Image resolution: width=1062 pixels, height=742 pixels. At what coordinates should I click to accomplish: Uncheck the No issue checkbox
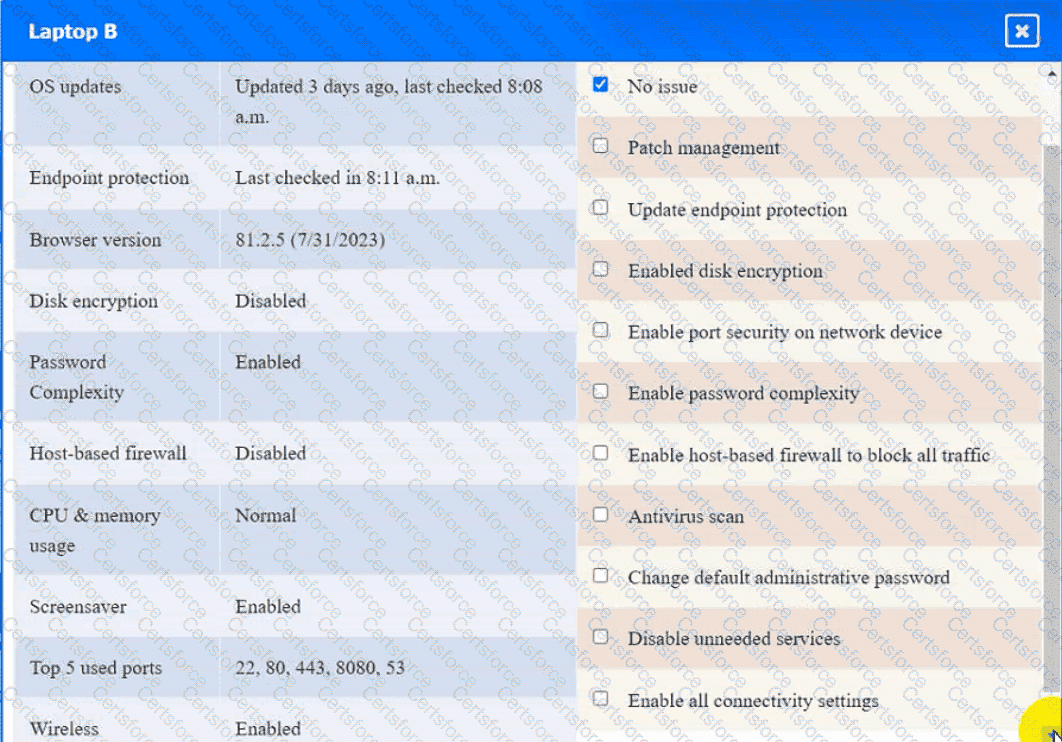600,85
